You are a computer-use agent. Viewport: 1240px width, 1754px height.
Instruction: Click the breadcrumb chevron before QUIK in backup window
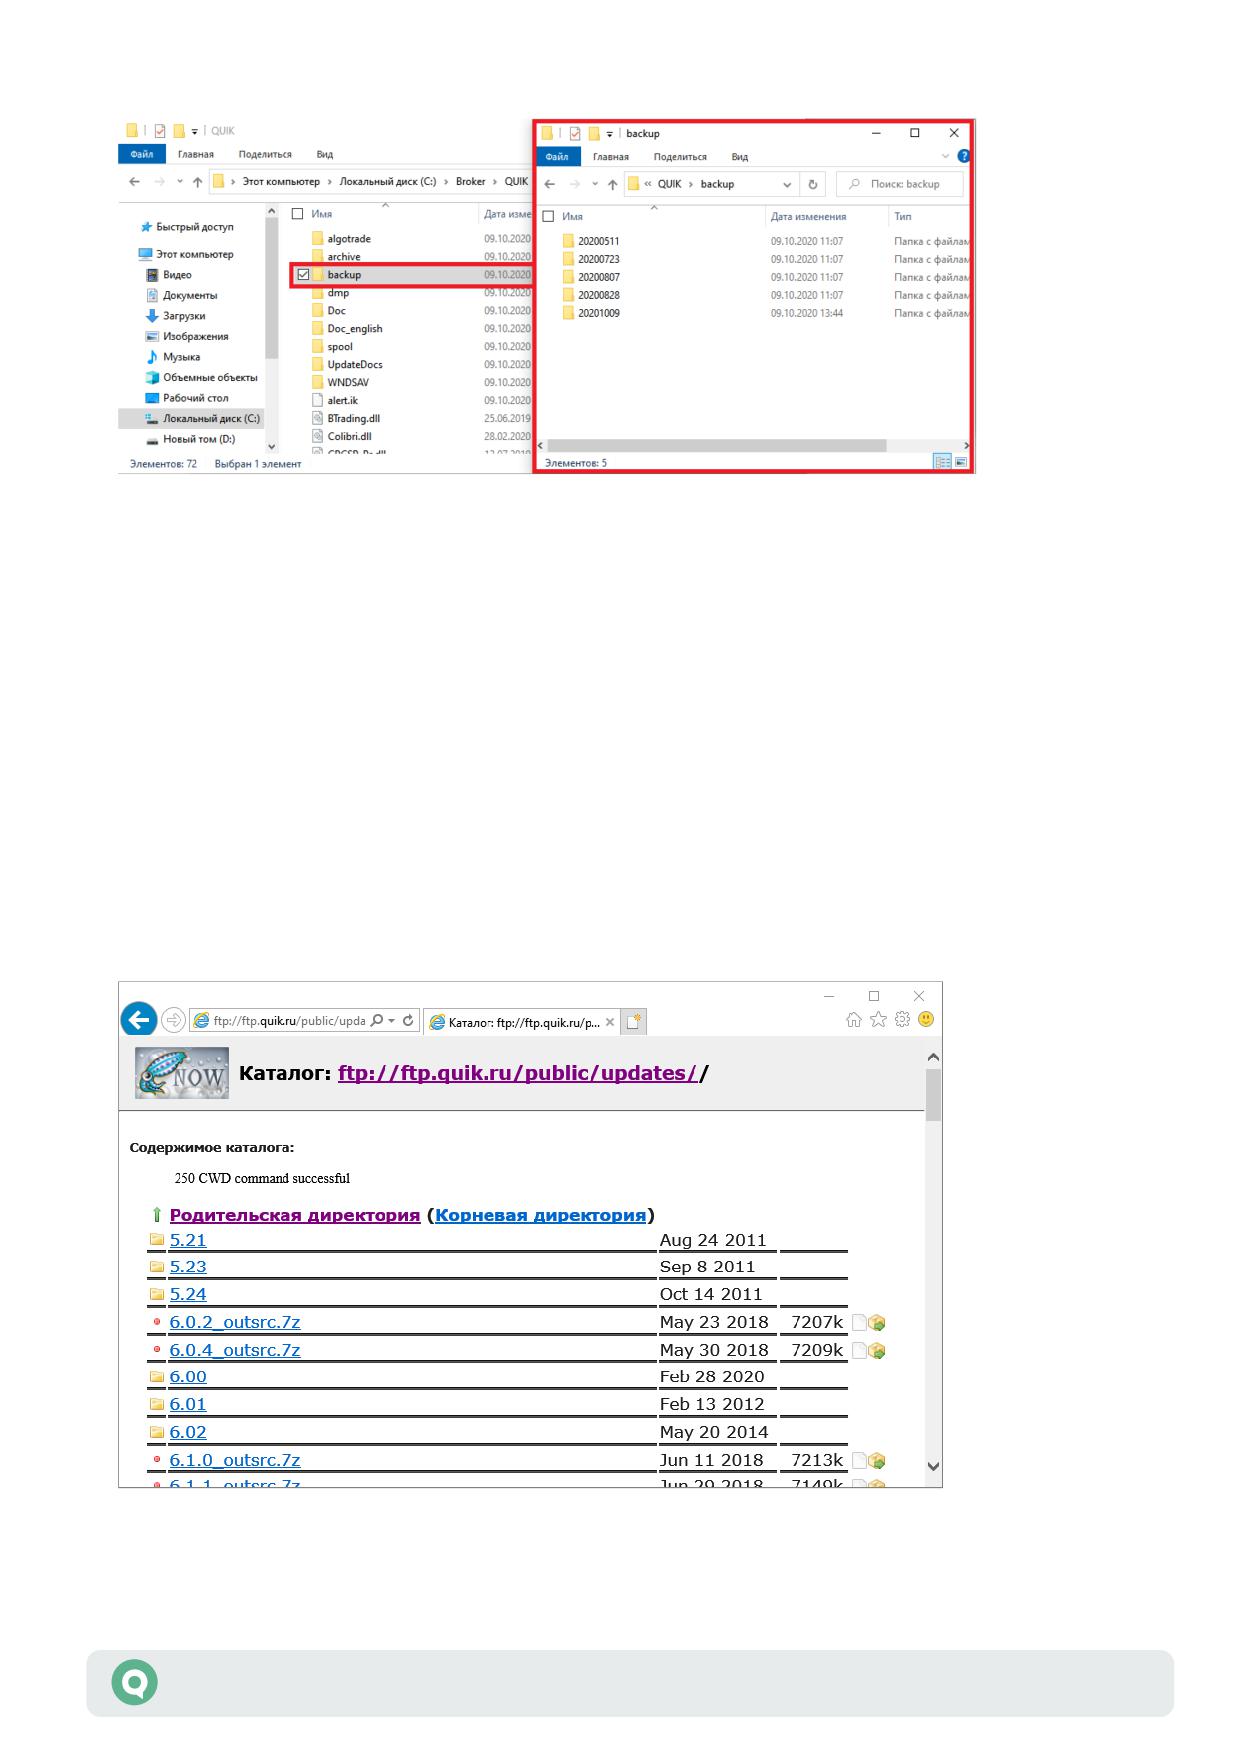(x=648, y=184)
